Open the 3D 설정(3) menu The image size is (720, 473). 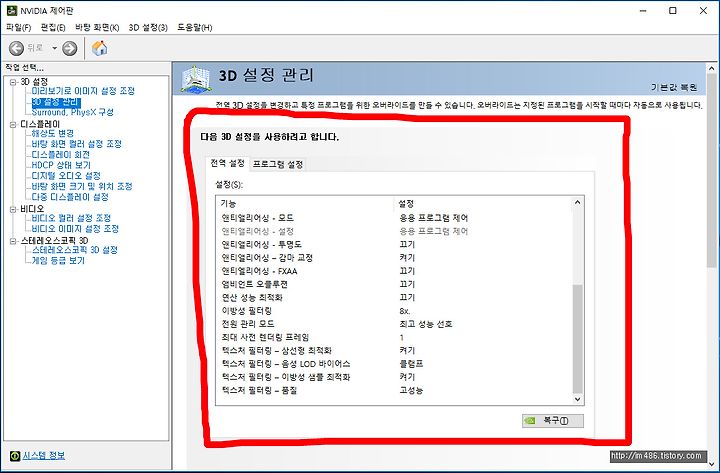148,28
